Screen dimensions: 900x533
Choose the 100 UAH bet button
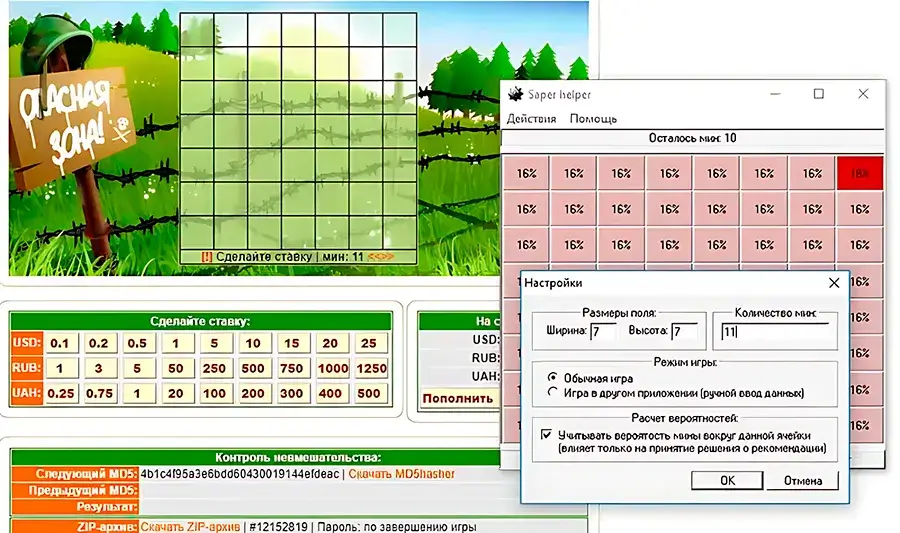click(x=214, y=394)
